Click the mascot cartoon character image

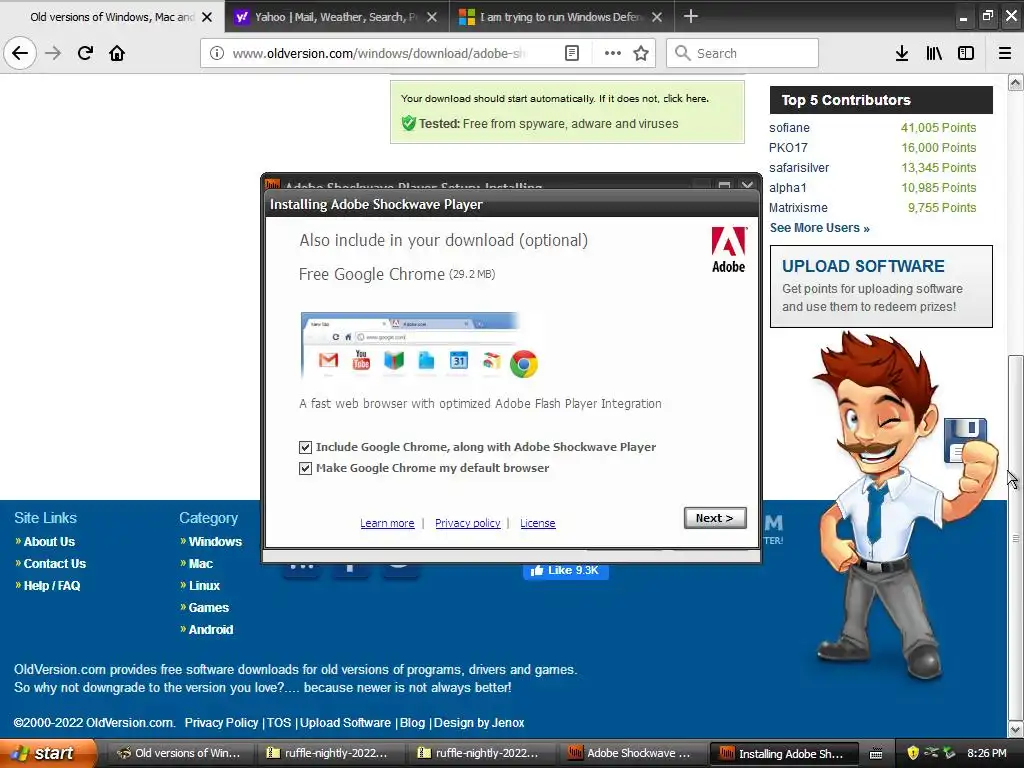point(904,506)
